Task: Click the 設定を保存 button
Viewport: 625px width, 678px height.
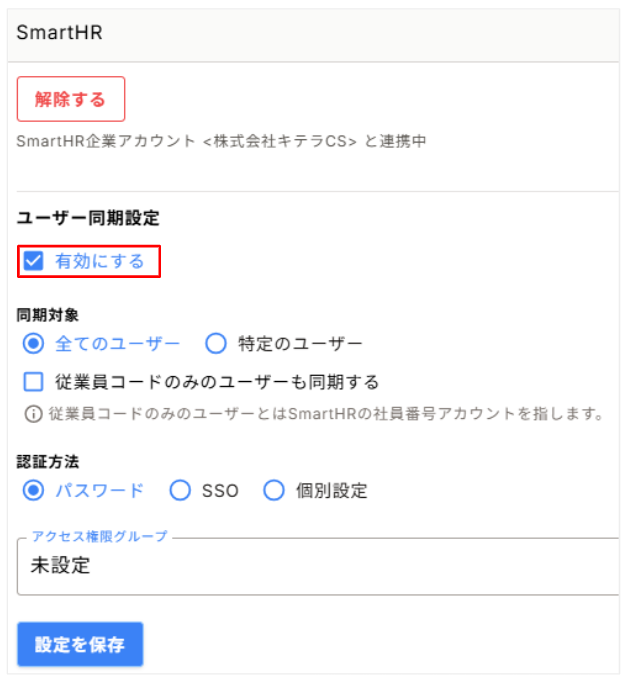Action: (x=80, y=644)
